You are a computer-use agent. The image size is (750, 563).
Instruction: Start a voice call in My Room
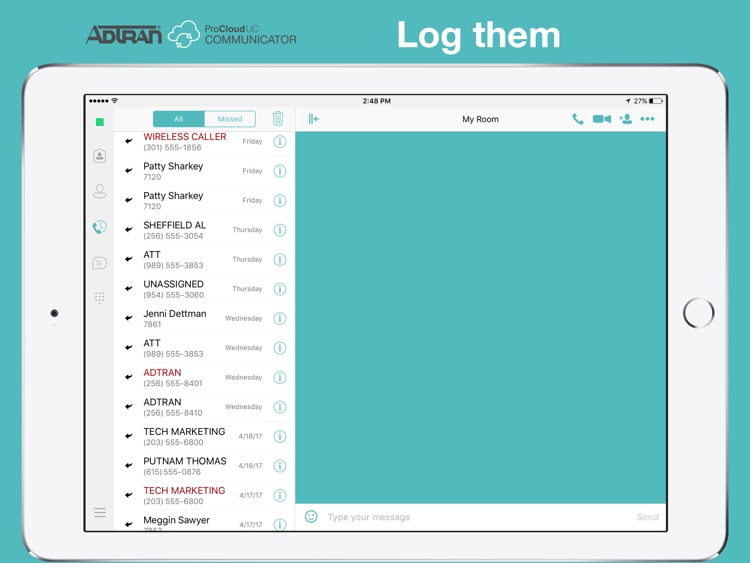click(578, 119)
